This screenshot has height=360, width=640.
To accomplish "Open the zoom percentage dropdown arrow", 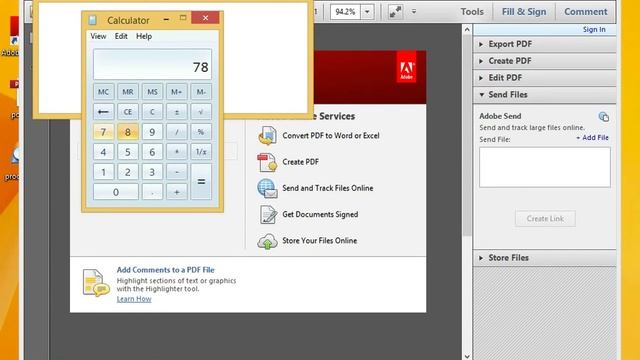I will (367, 12).
